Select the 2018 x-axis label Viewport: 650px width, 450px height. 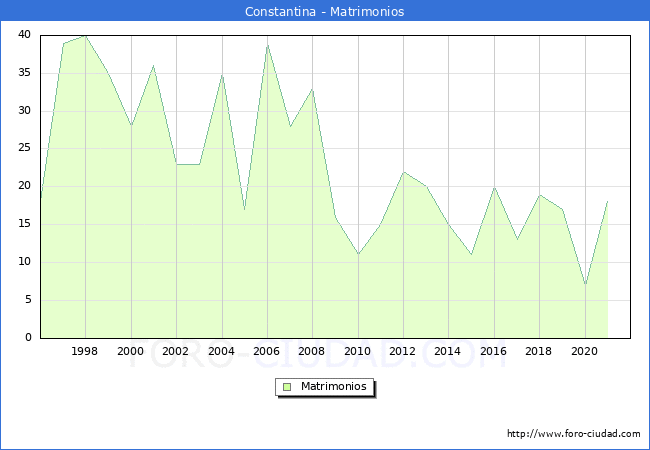coord(538,351)
